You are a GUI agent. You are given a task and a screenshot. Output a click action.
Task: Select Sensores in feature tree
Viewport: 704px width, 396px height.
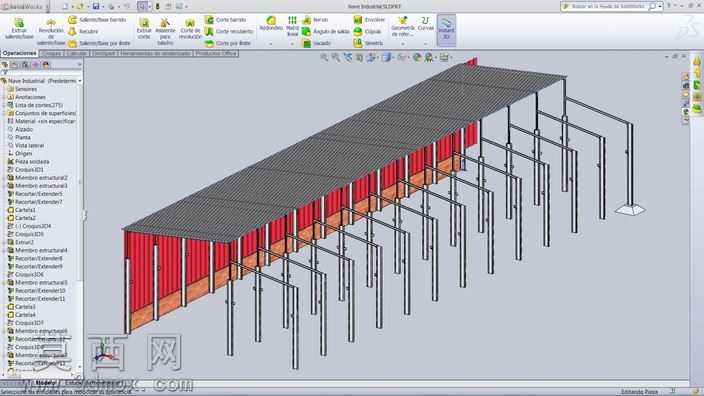(x=22, y=89)
